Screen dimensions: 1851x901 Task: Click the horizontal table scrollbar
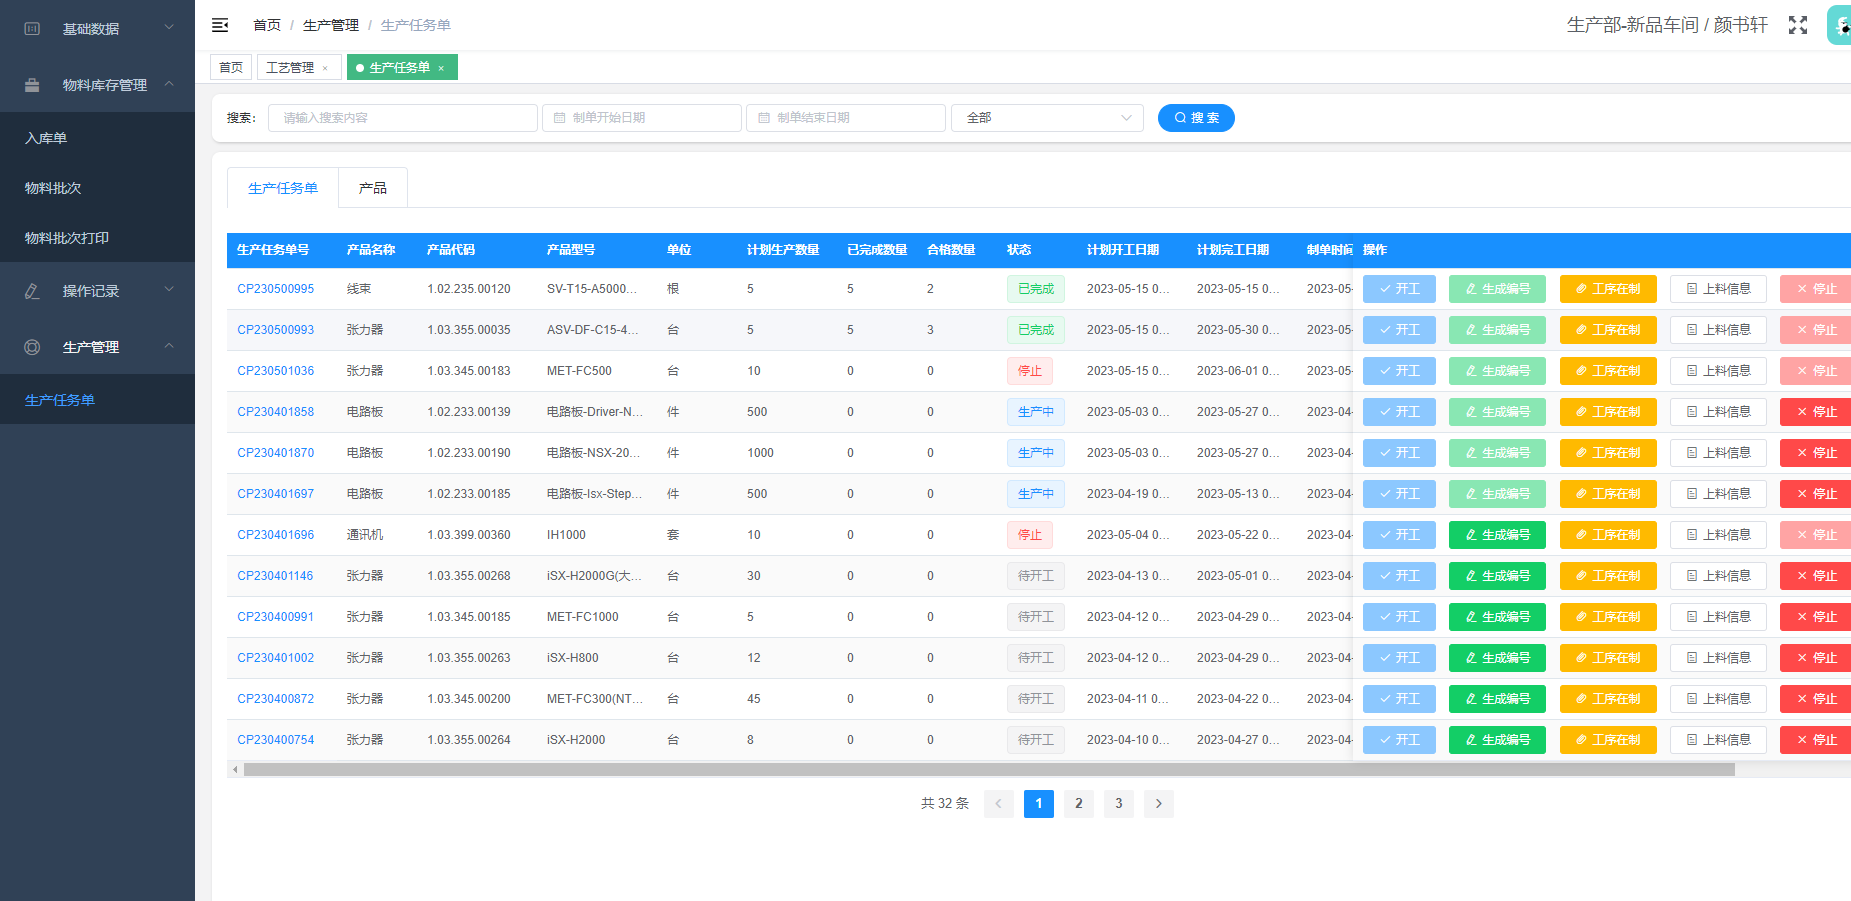989,770
